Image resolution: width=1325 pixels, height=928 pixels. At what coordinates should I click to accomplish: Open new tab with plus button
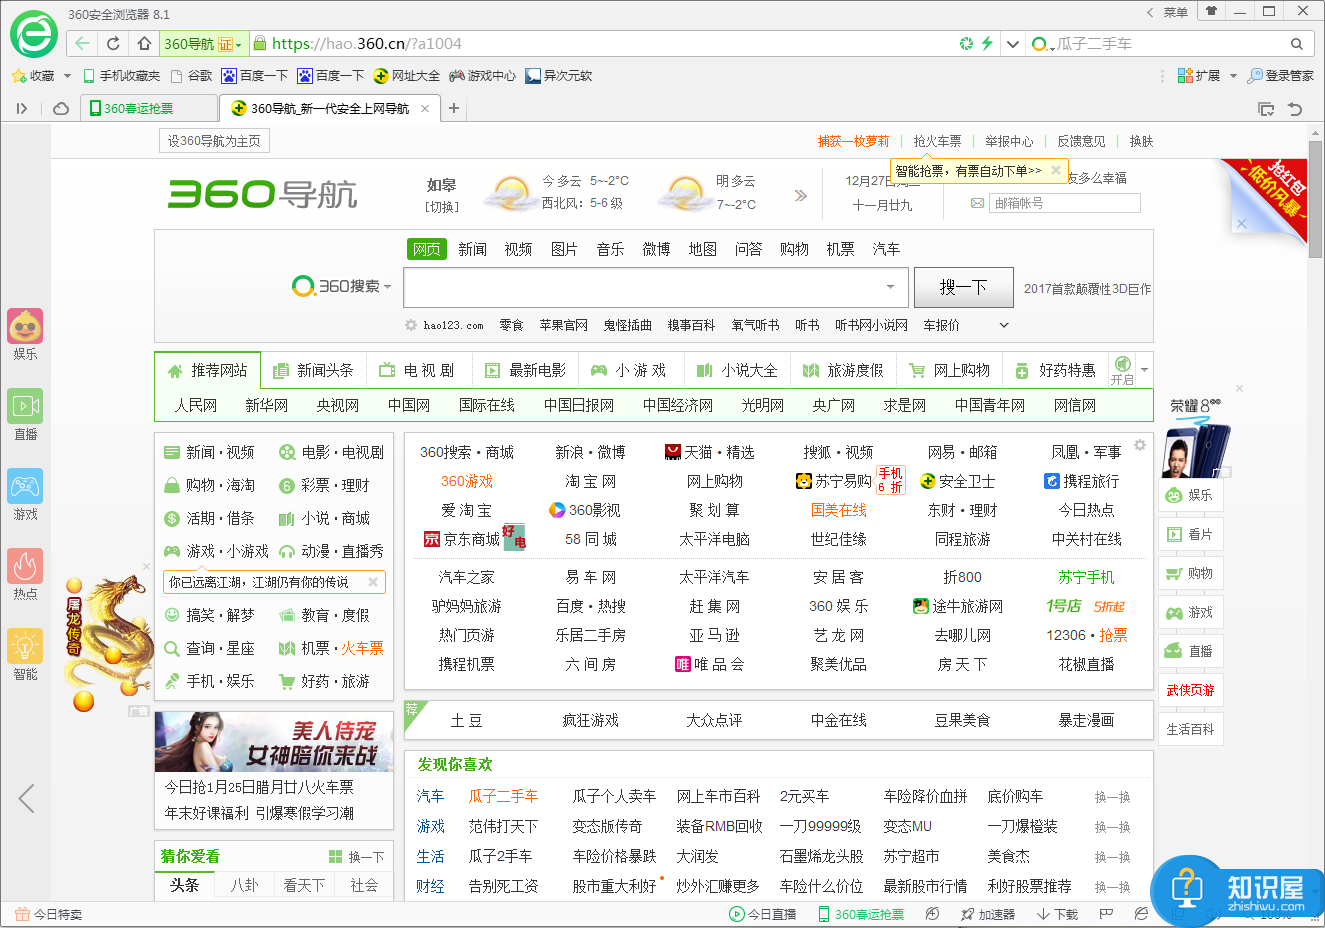[x=454, y=108]
